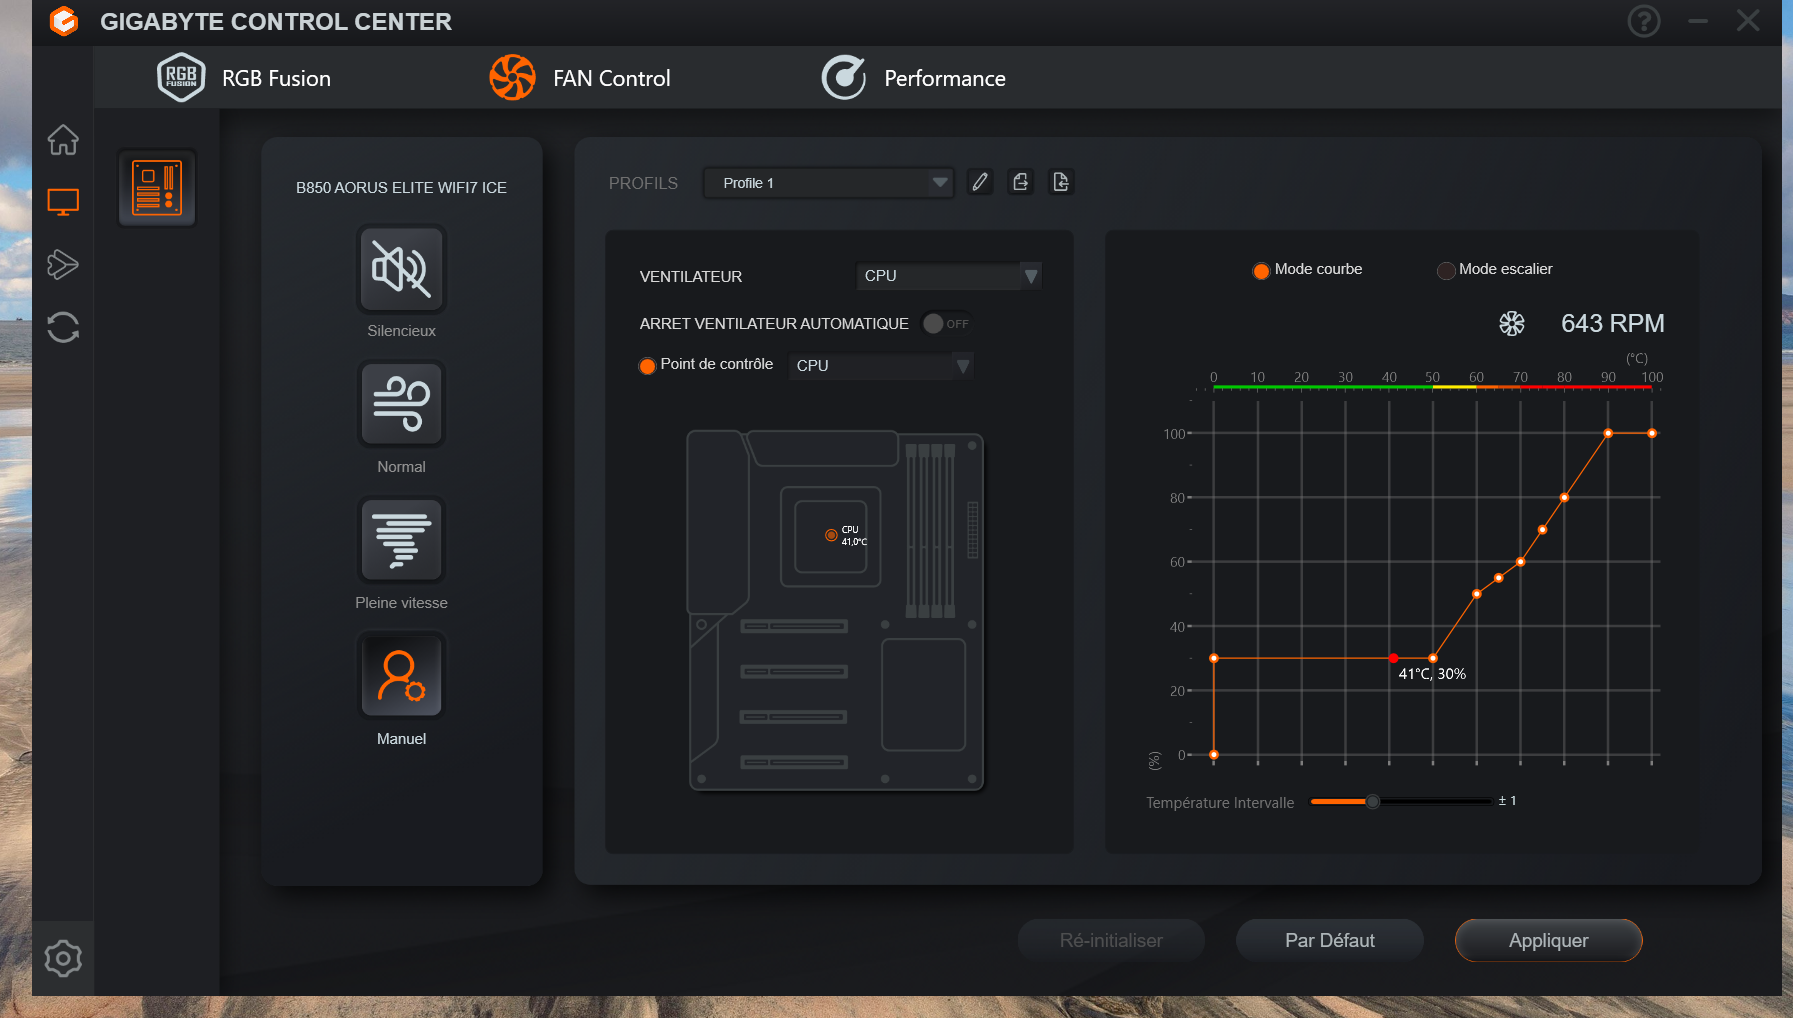The height and width of the screenshot is (1018, 1793).
Task: Click the RGB Fusion logo icon
Action: tap(181, 77)
